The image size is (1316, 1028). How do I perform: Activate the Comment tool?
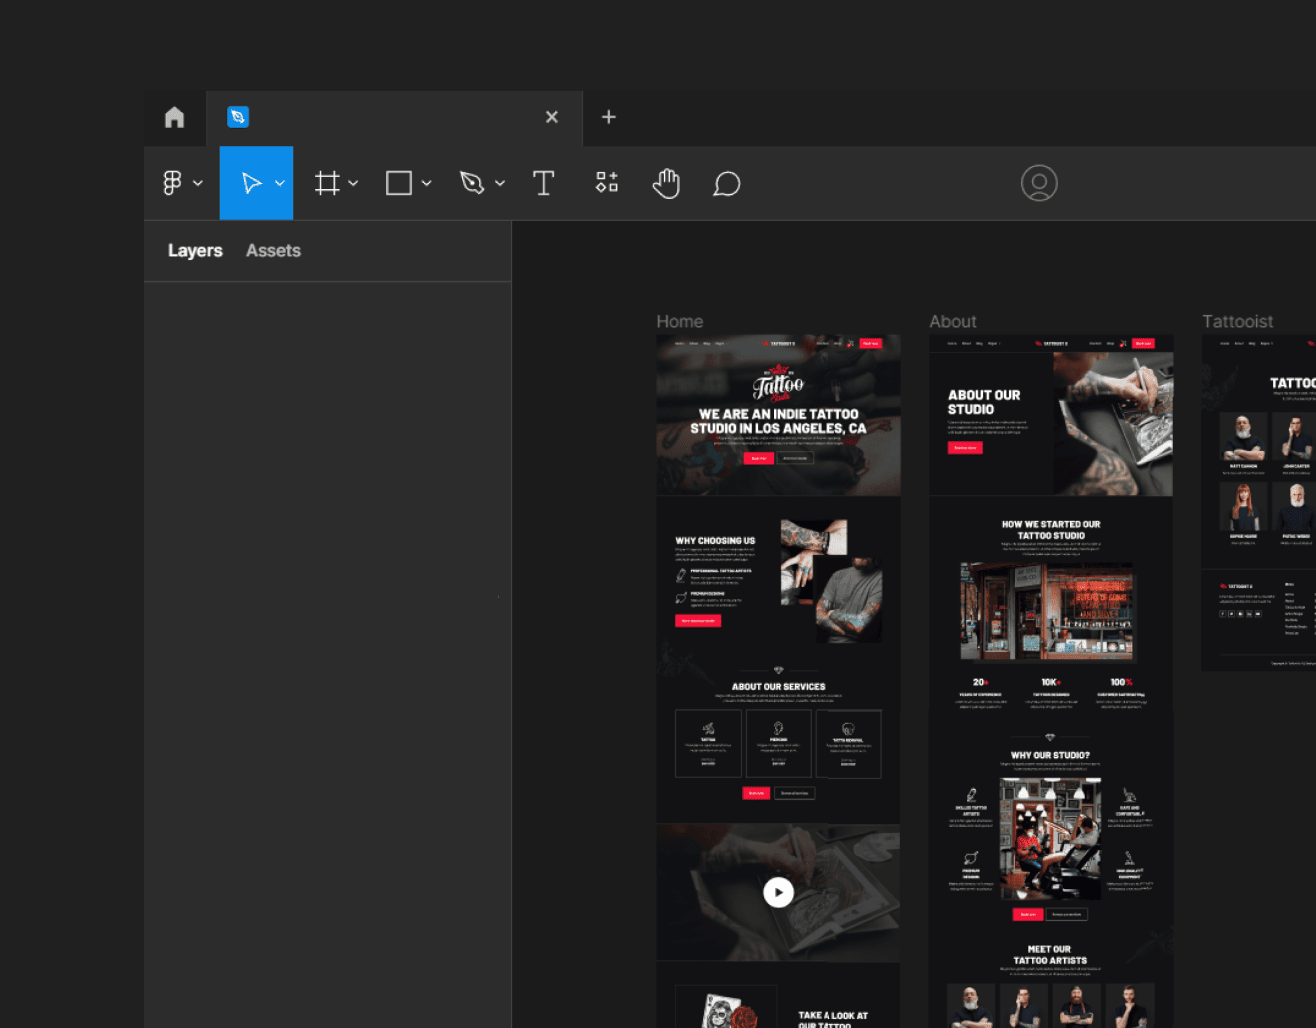click(x=727, y=183)
